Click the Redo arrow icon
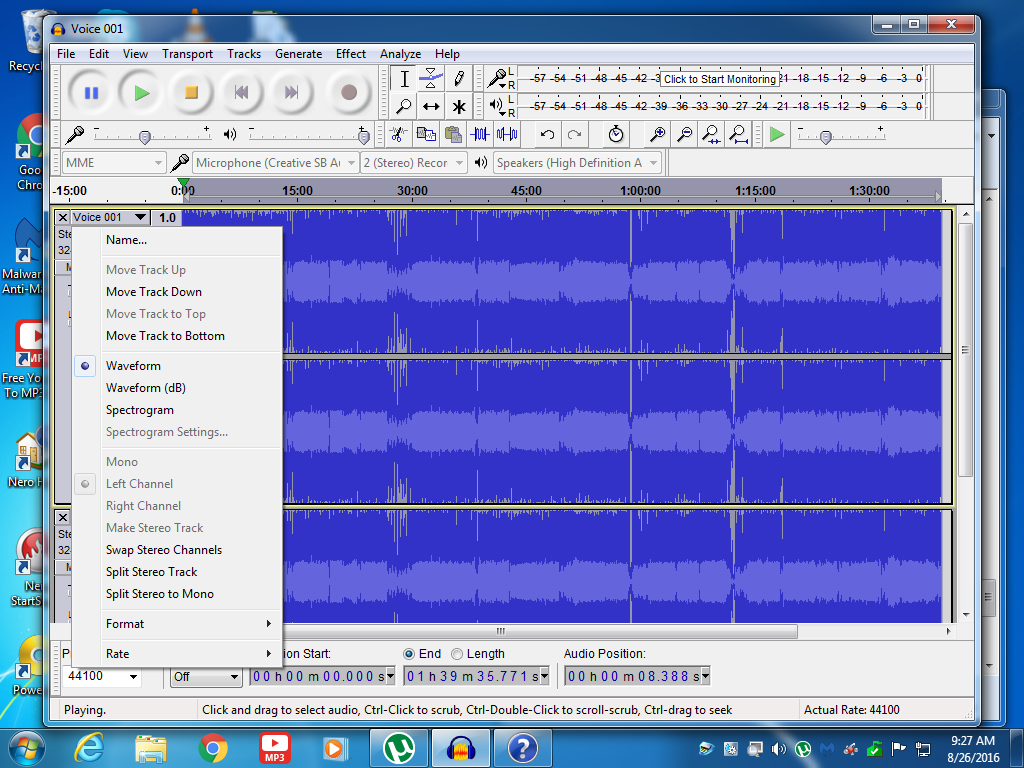 [575, 135]
